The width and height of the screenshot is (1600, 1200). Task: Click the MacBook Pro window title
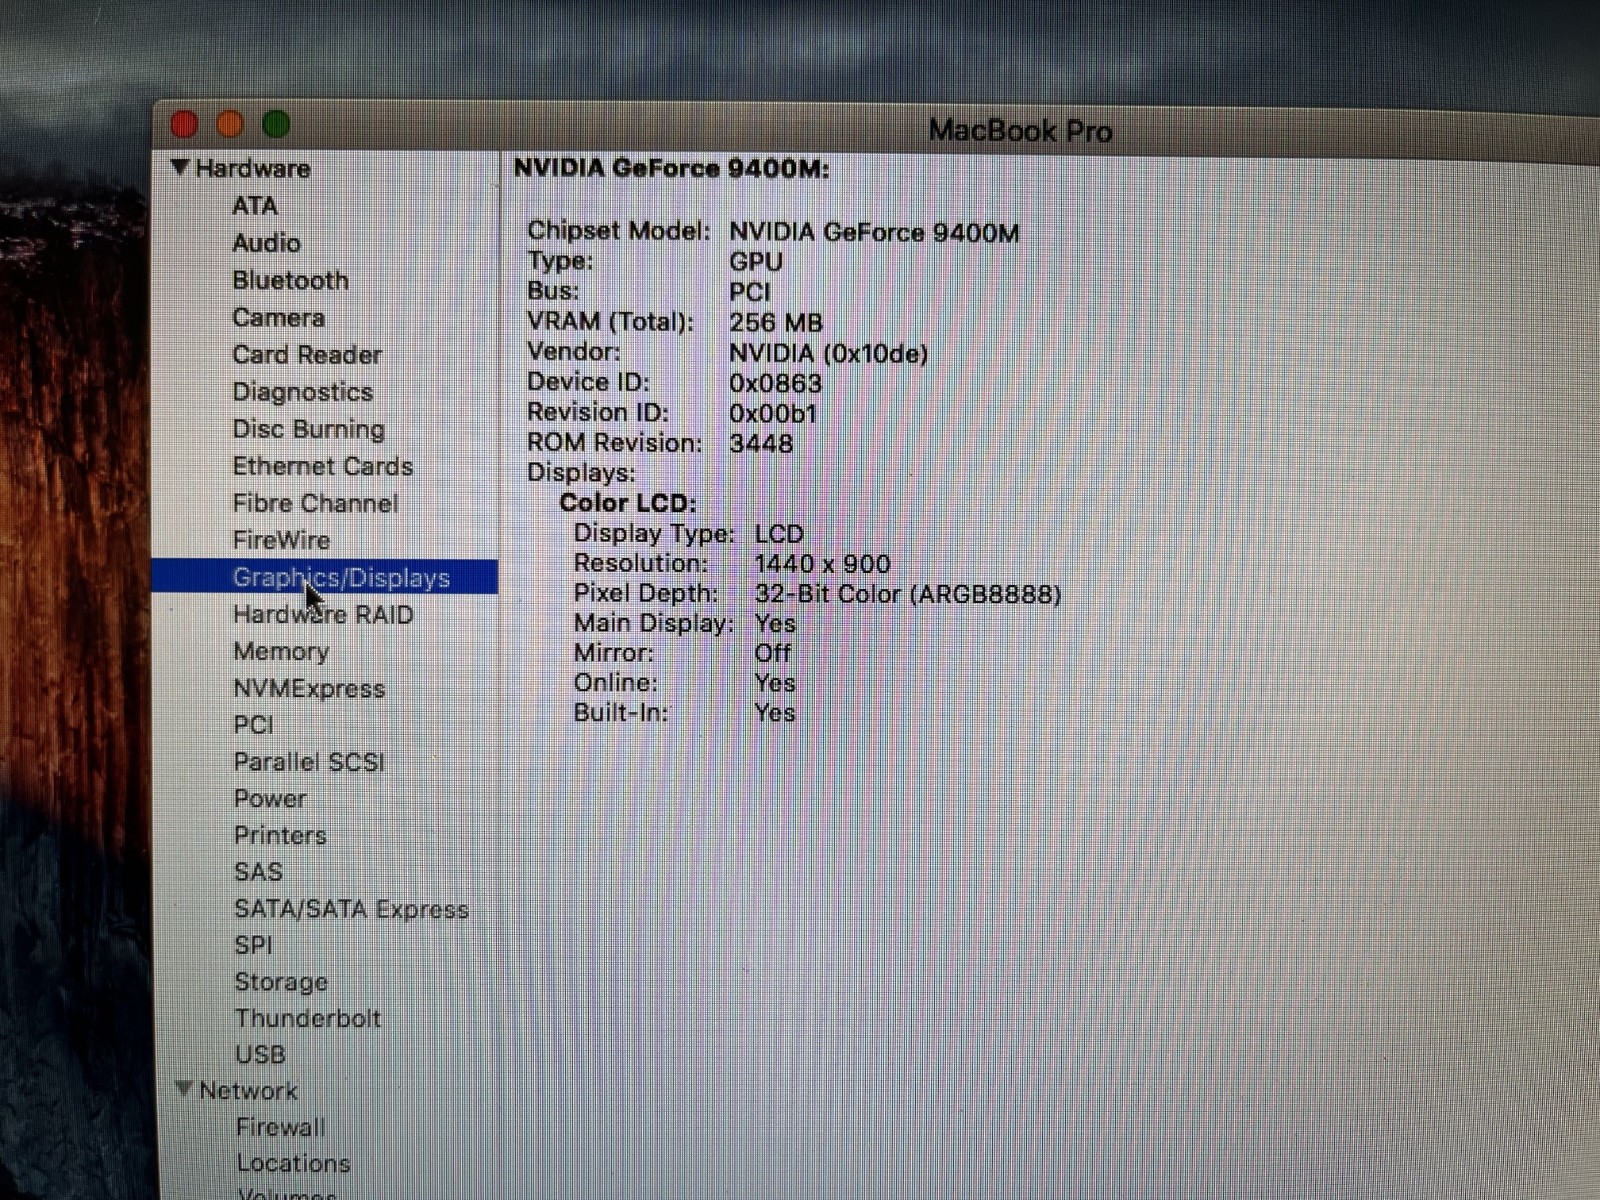[x=1020, y=131]
